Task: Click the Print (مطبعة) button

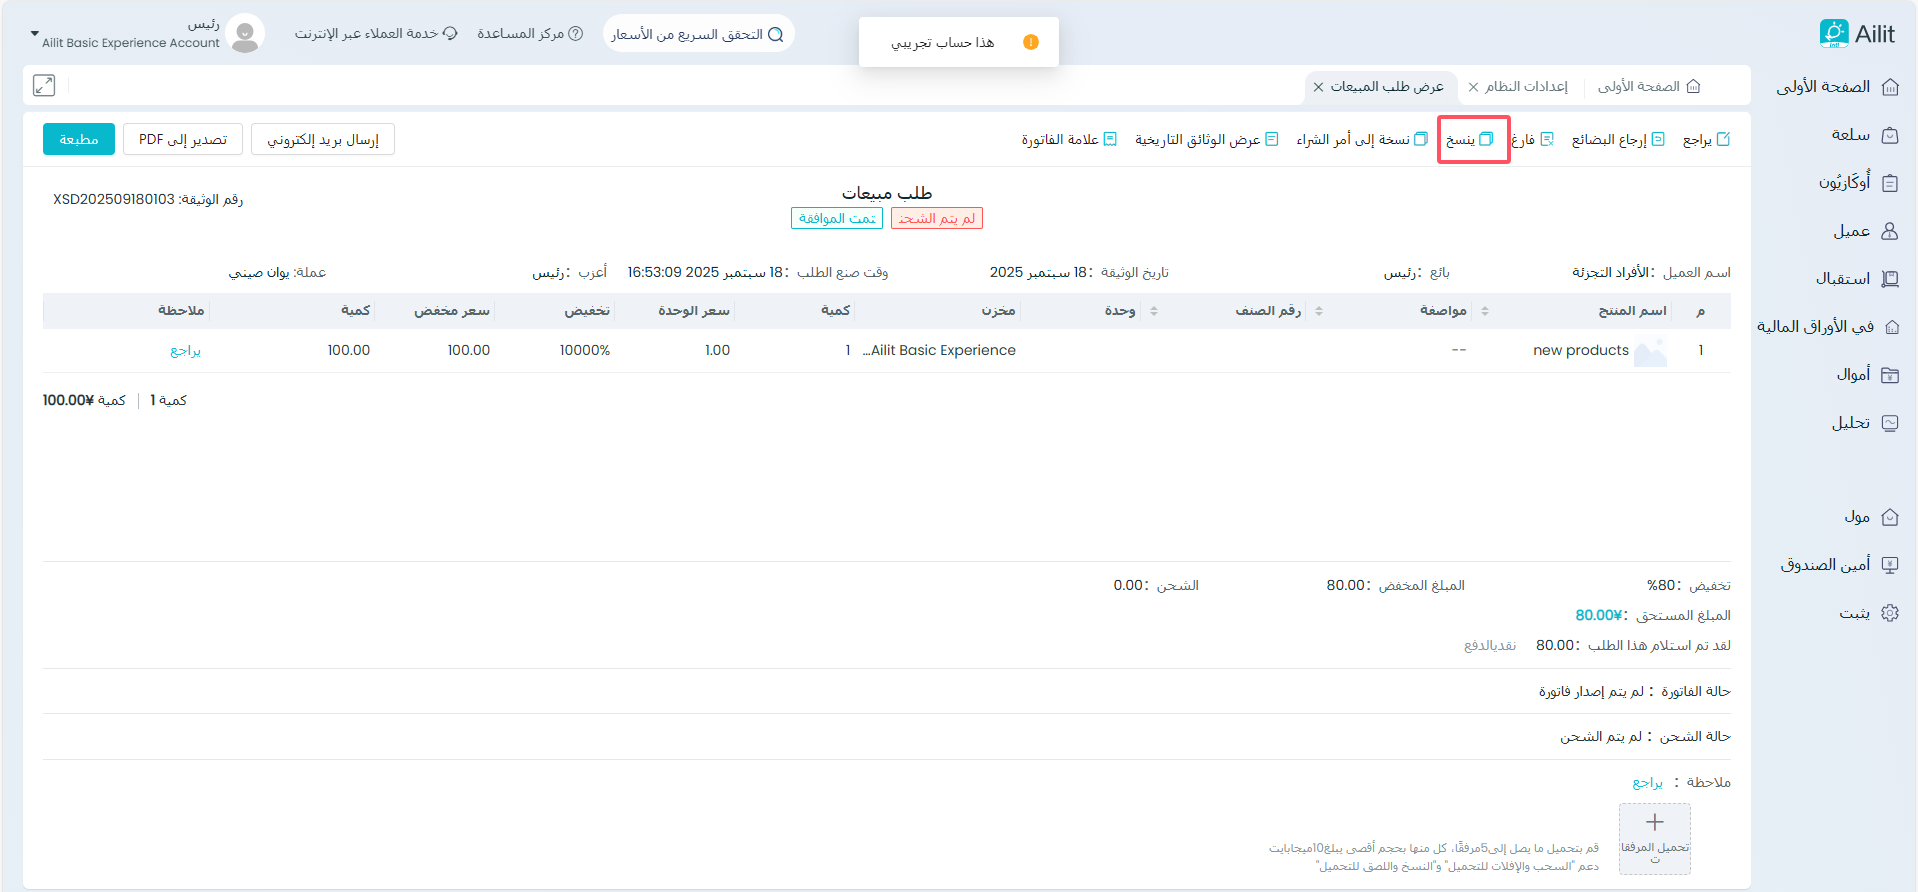Action: [x=79, y=139]
